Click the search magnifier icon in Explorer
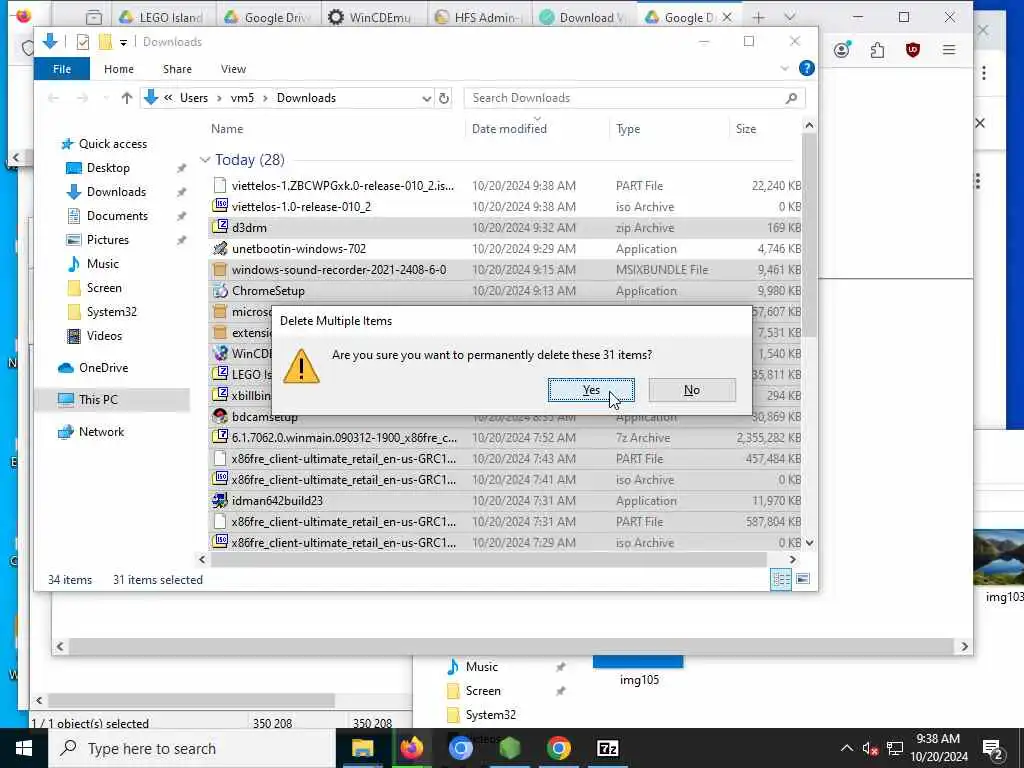This screenshot has height=768, width=1024. [x=792, y=98]
